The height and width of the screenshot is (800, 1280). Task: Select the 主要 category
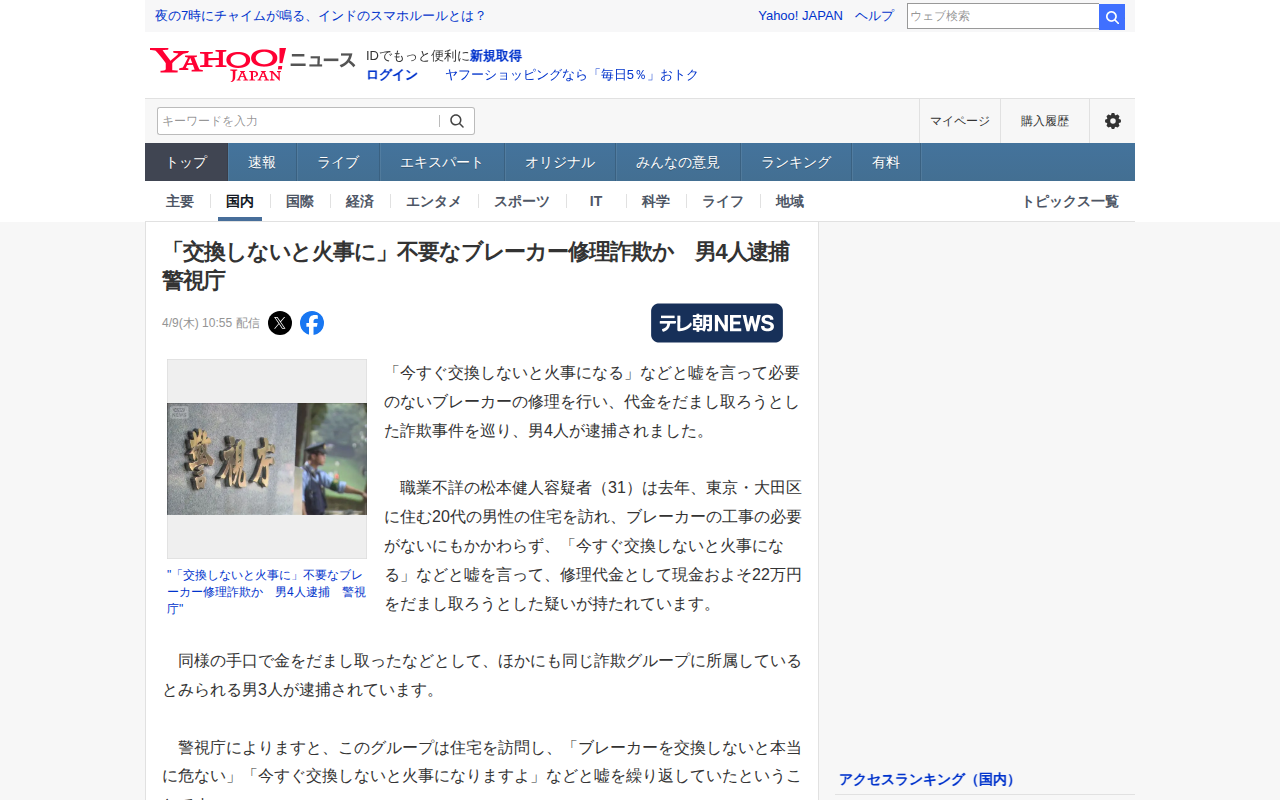[180, 201]
